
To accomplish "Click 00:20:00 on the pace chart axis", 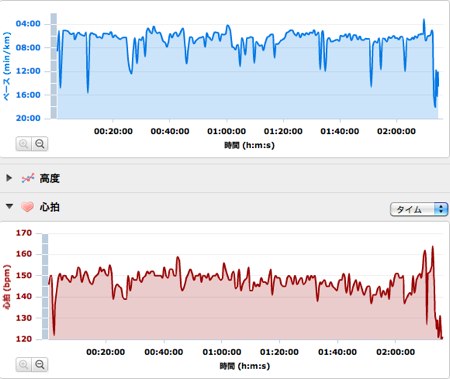I will pyautogui.click(x=113, y=131).
